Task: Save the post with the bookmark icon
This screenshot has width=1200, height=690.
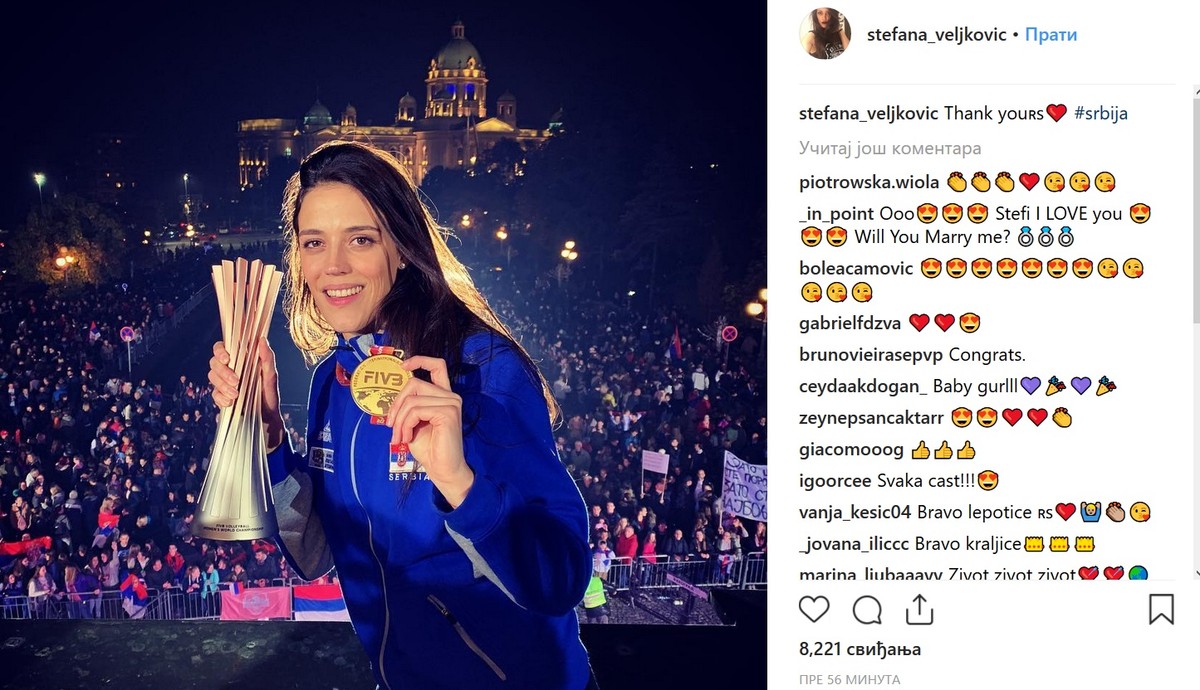Action: (1161, 609)
